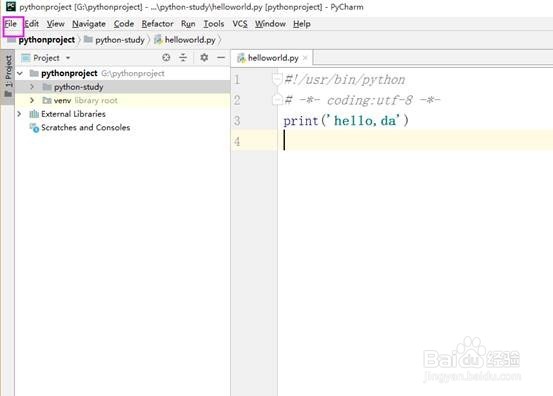
Task: Close the helloworld.py editor tab
Action: point(305,58)
